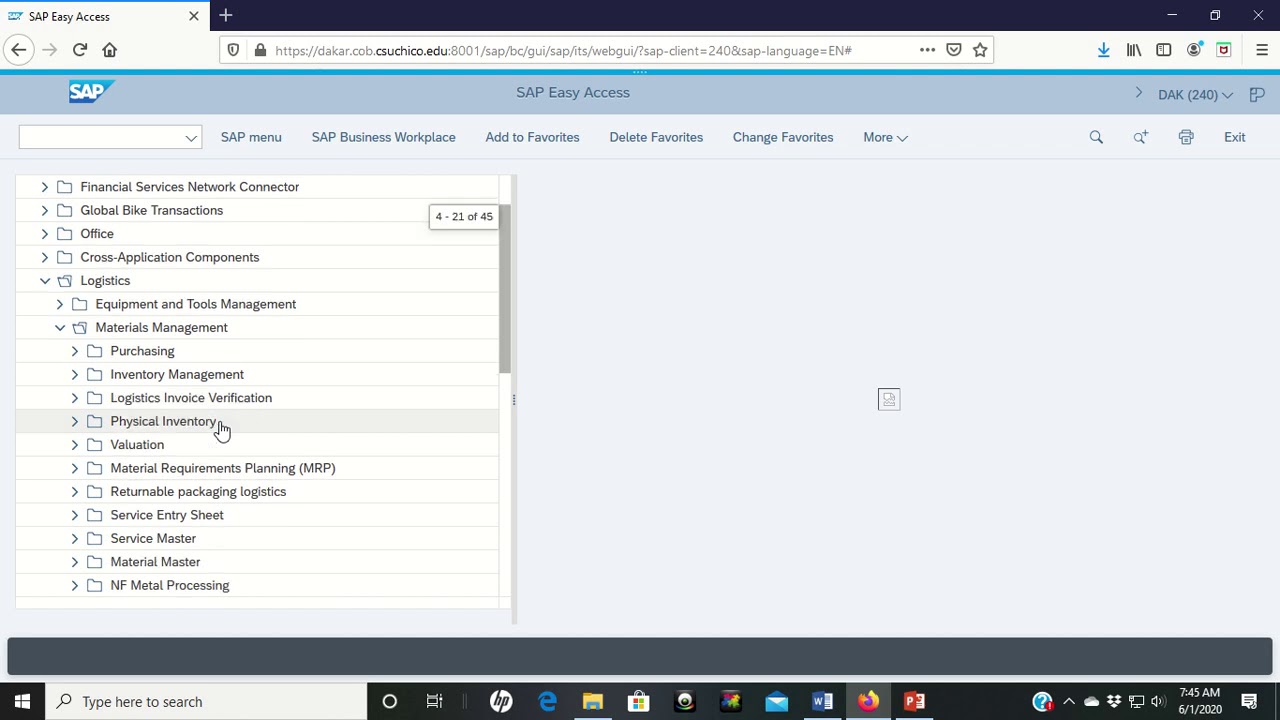Open the Mail app on the taskbar
This screenshot has height=720, width=1280.
click(777, 702)
